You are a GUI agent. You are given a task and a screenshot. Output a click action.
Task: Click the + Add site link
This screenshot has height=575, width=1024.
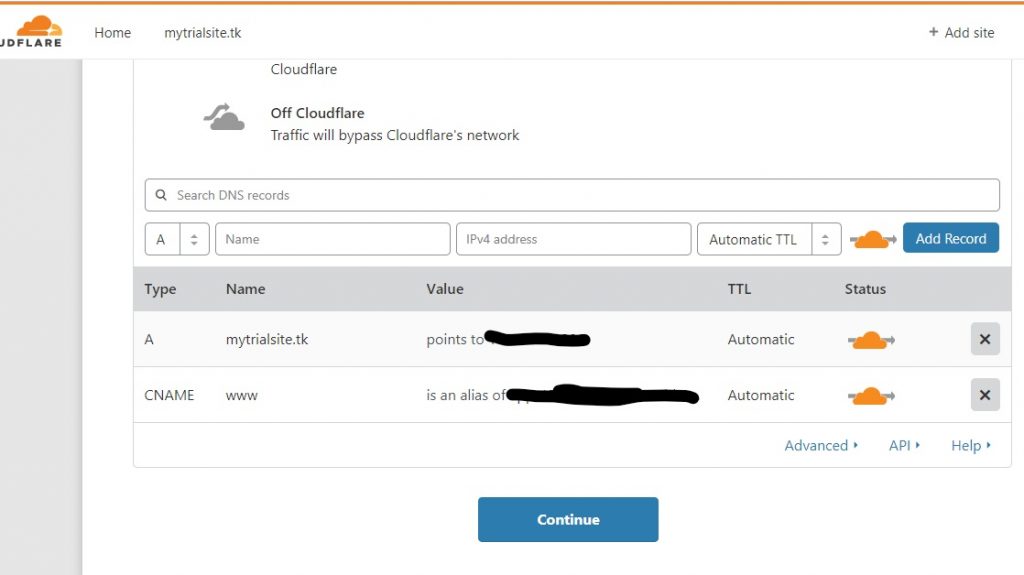click(x=961, y=33)
